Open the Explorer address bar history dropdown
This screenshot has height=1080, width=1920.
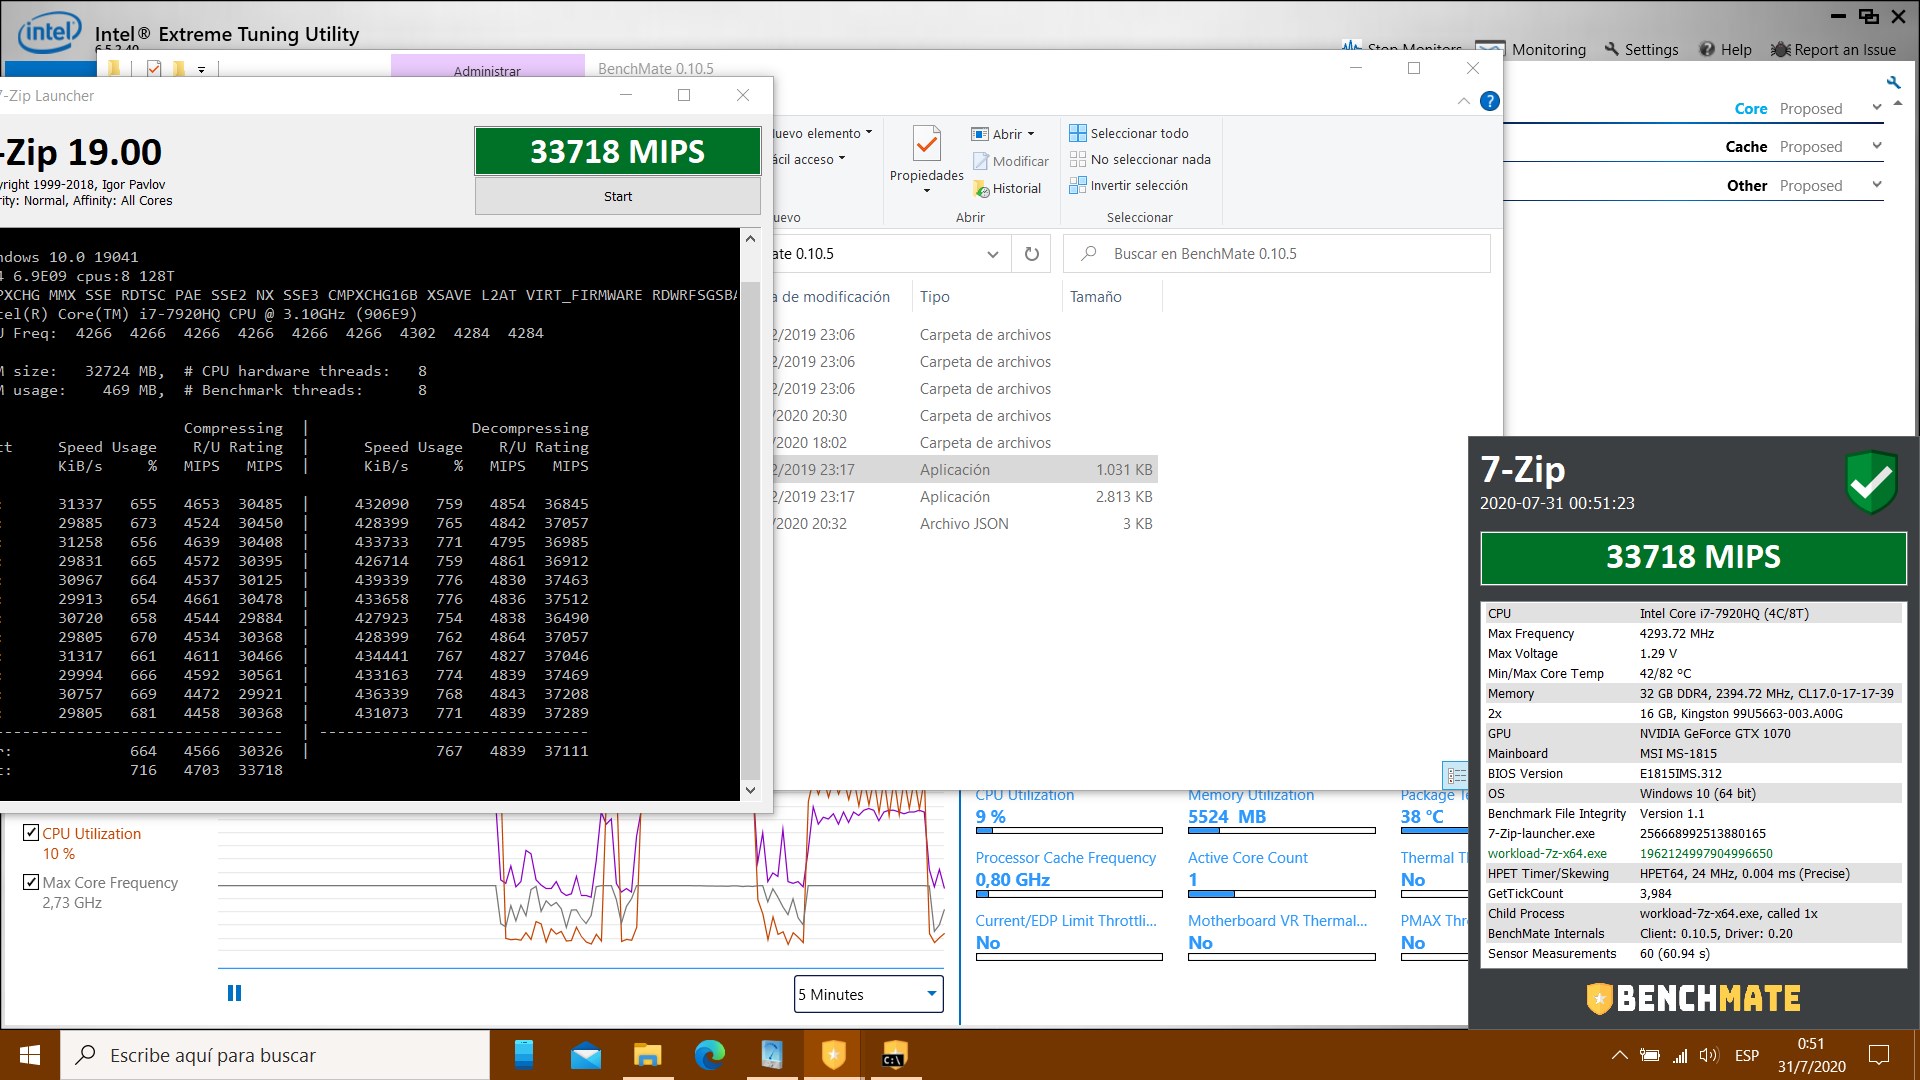[x=992, y=254]
